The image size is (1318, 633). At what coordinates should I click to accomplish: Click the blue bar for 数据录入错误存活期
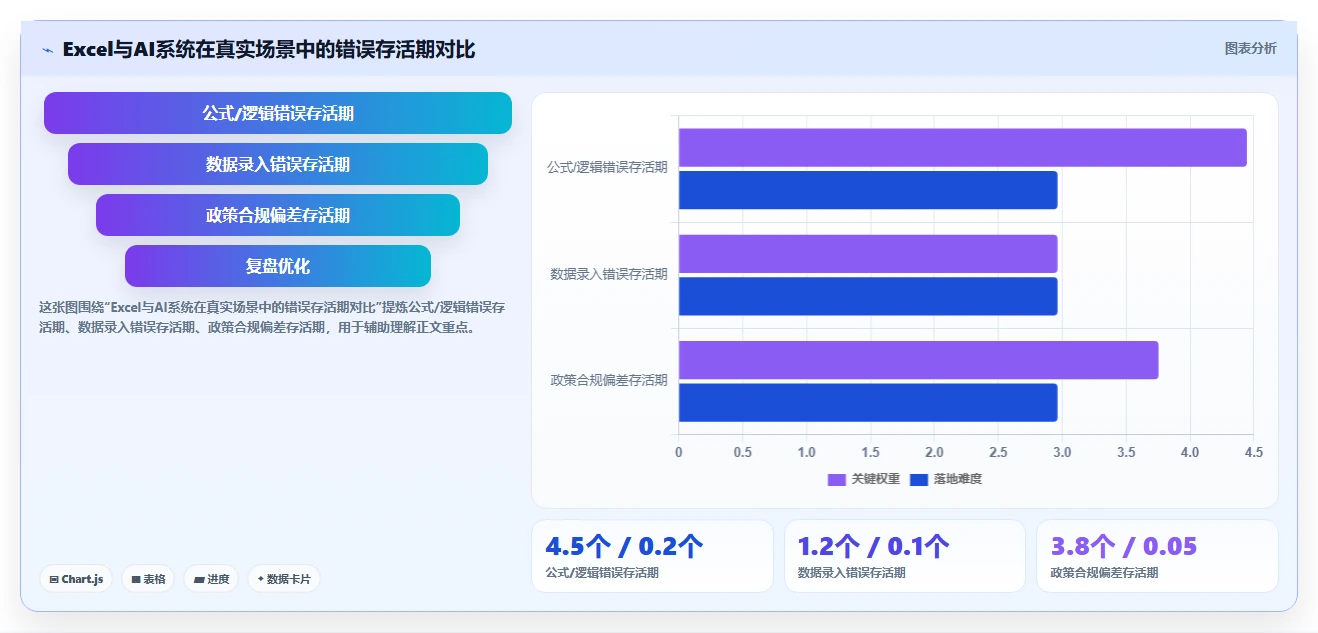868,296
